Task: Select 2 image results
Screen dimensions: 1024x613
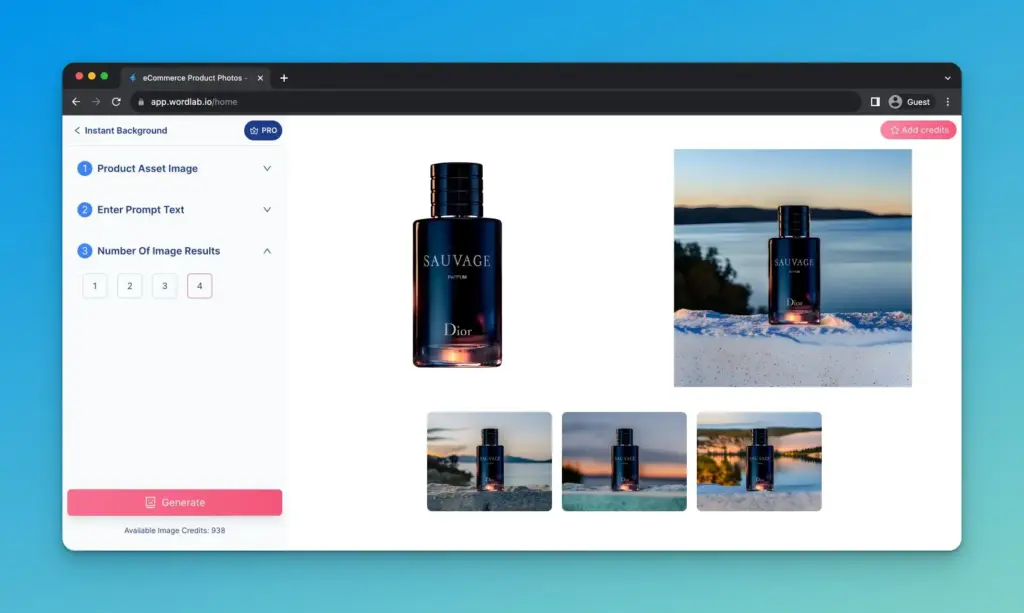Action: tap(129, 286)
